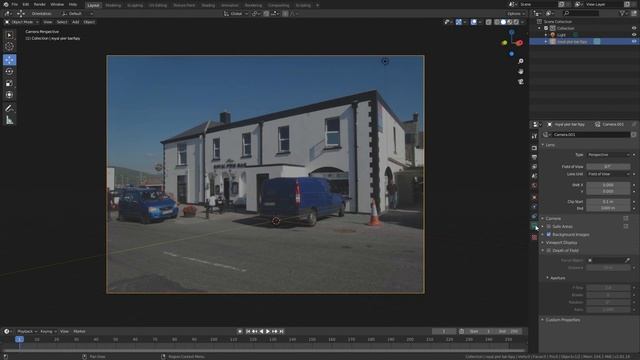640x360 pixels.
Task: Switch to wireframe viewport shading
Action: click(x=497, y=22)
